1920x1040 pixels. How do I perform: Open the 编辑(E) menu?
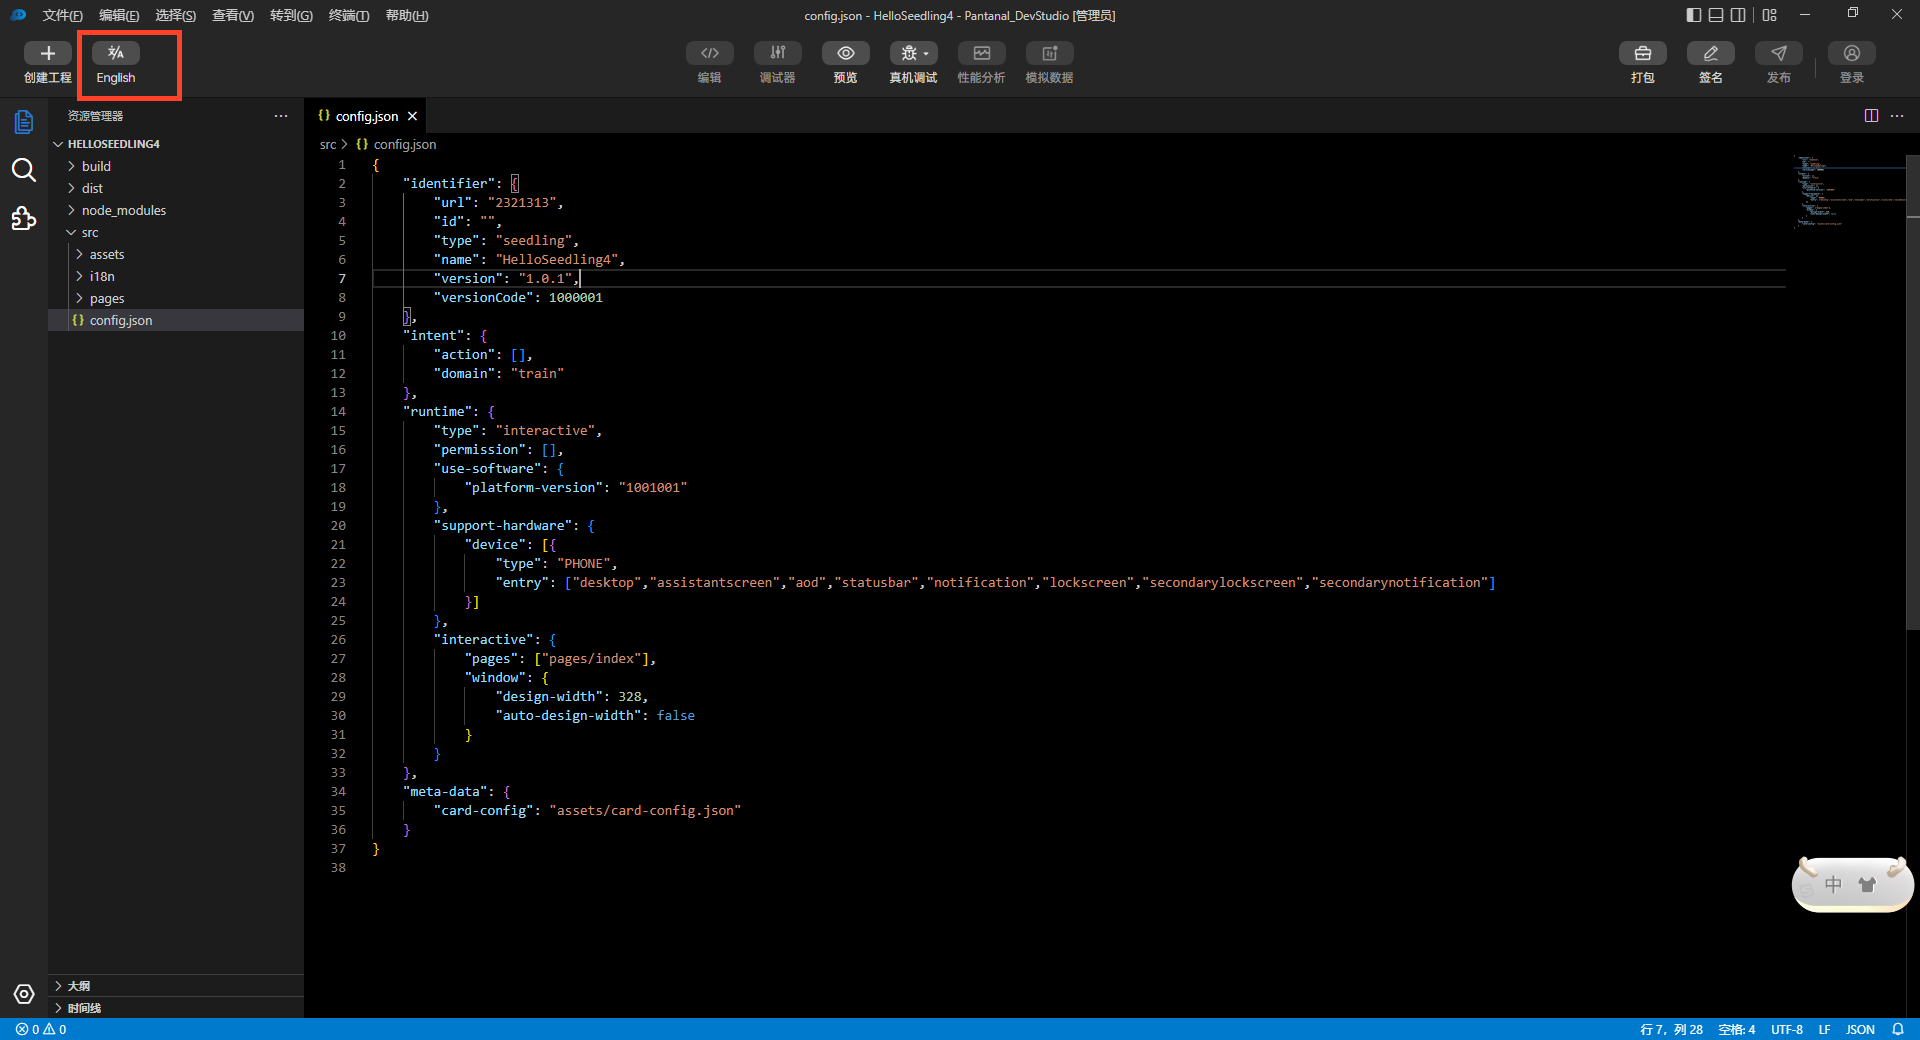coord(119,15)
